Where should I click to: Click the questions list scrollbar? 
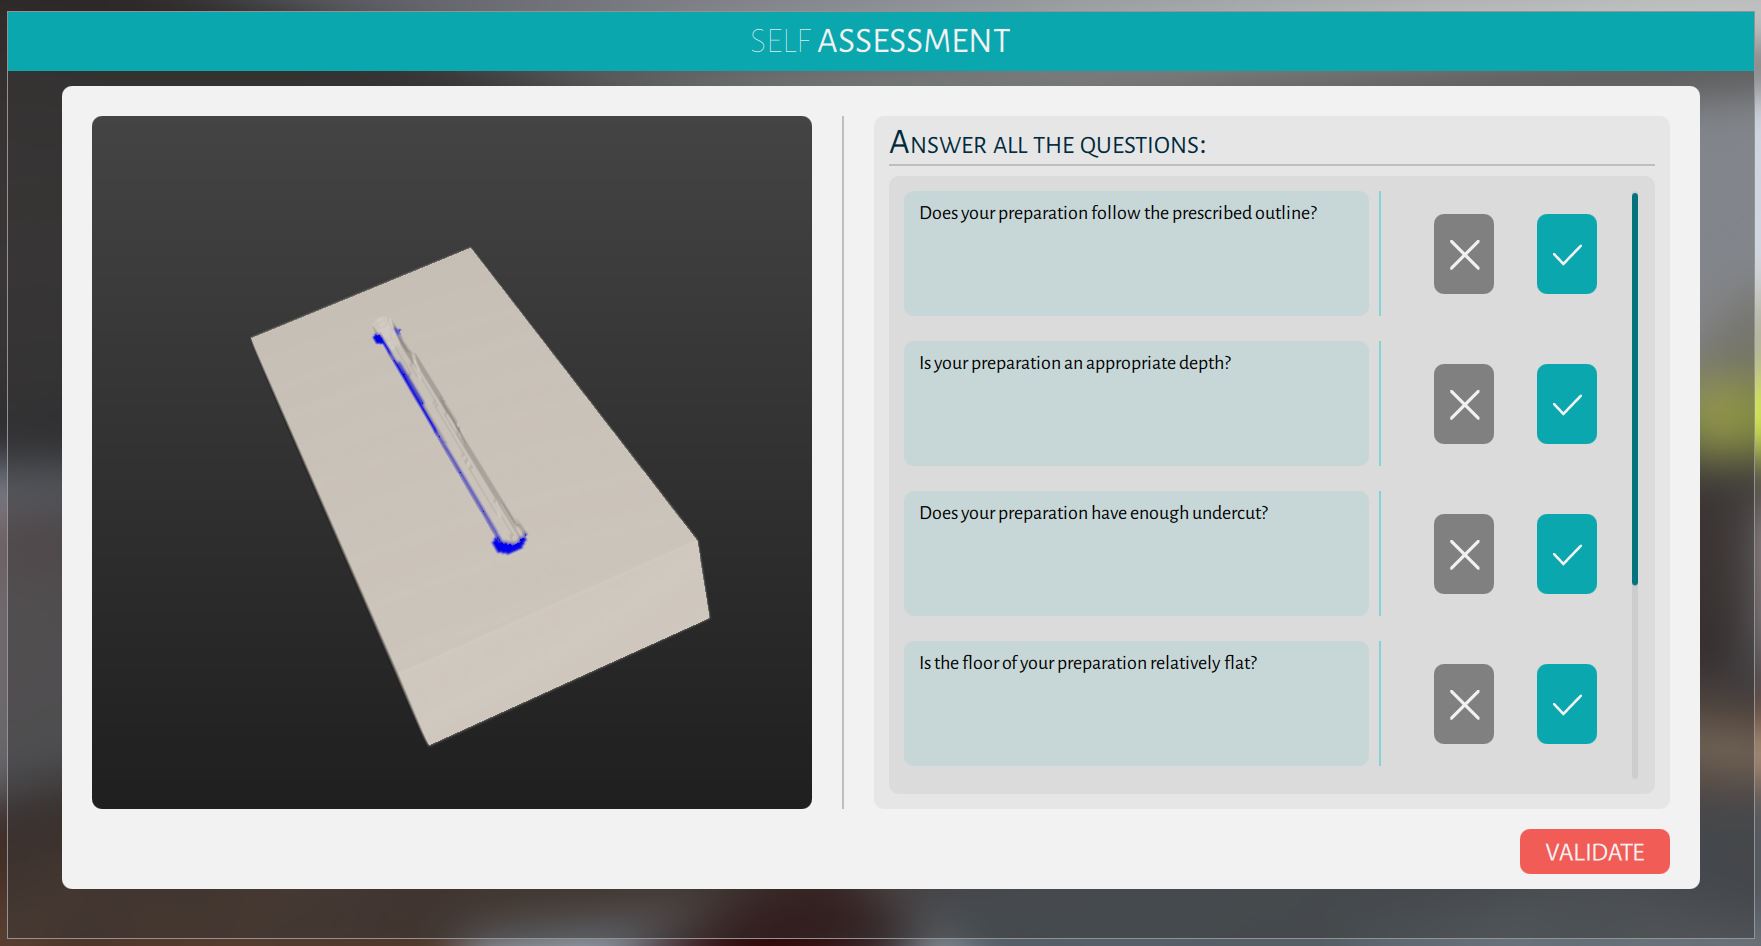pyautogui.click(x=1635, y=389)
